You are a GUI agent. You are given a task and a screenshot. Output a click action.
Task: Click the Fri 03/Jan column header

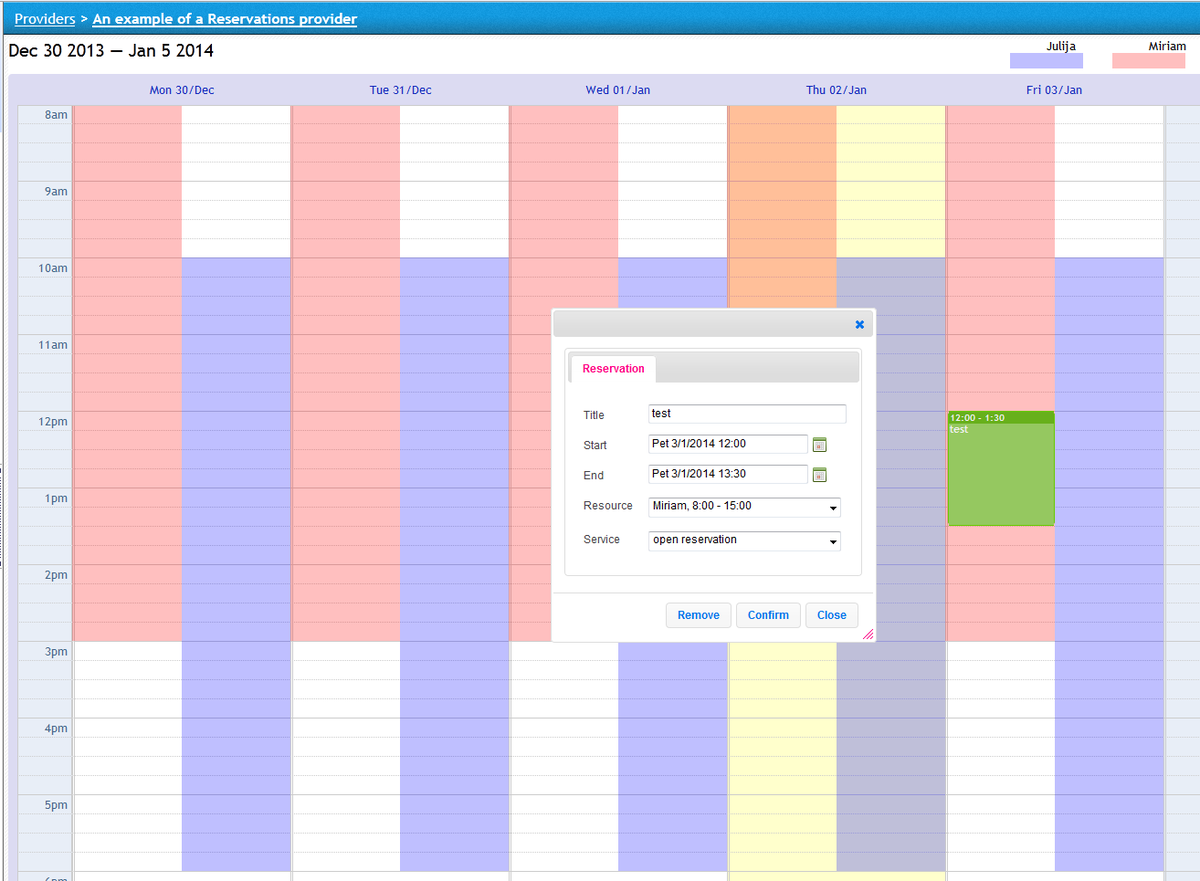coord(1054,90)
